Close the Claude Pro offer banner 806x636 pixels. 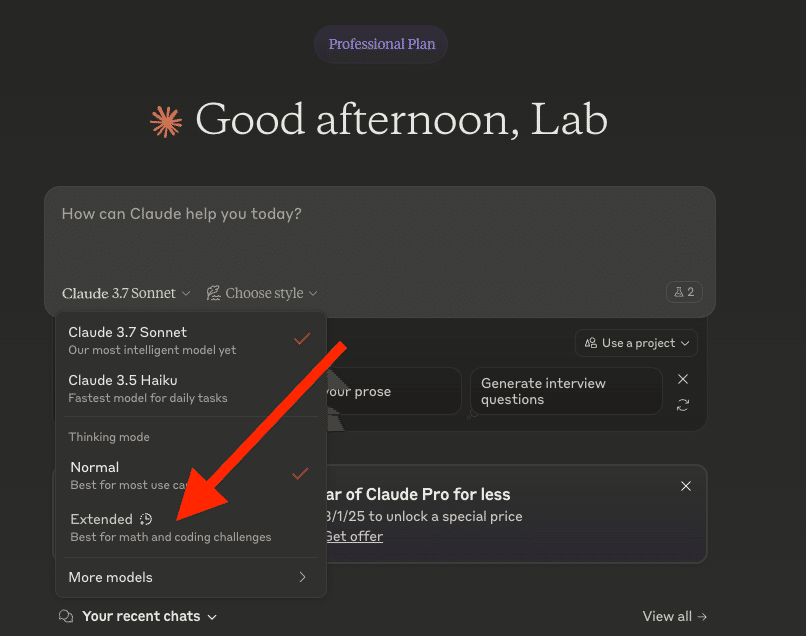click(686, 486)
